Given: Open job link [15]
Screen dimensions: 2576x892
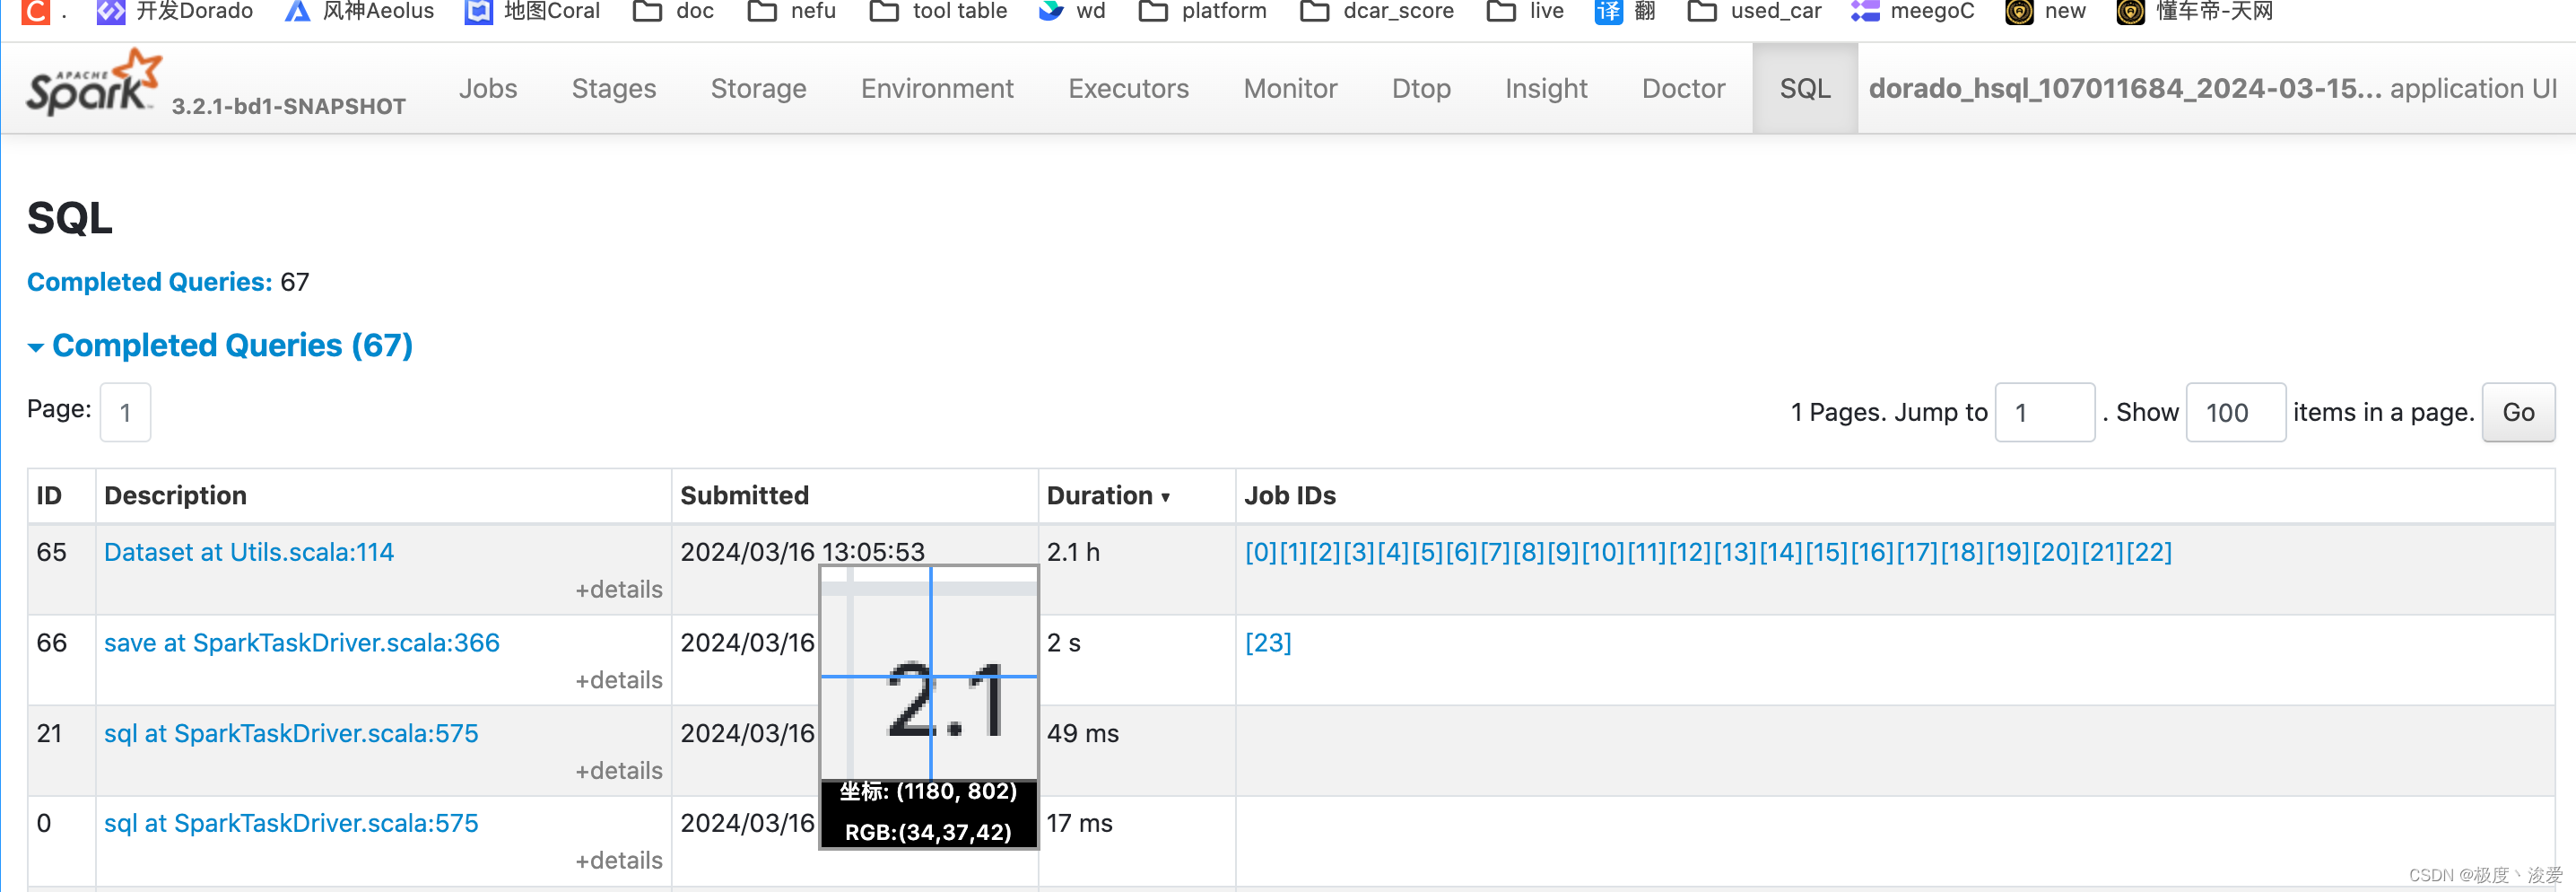Looking at the screenshot, I should click(1827, 552).
